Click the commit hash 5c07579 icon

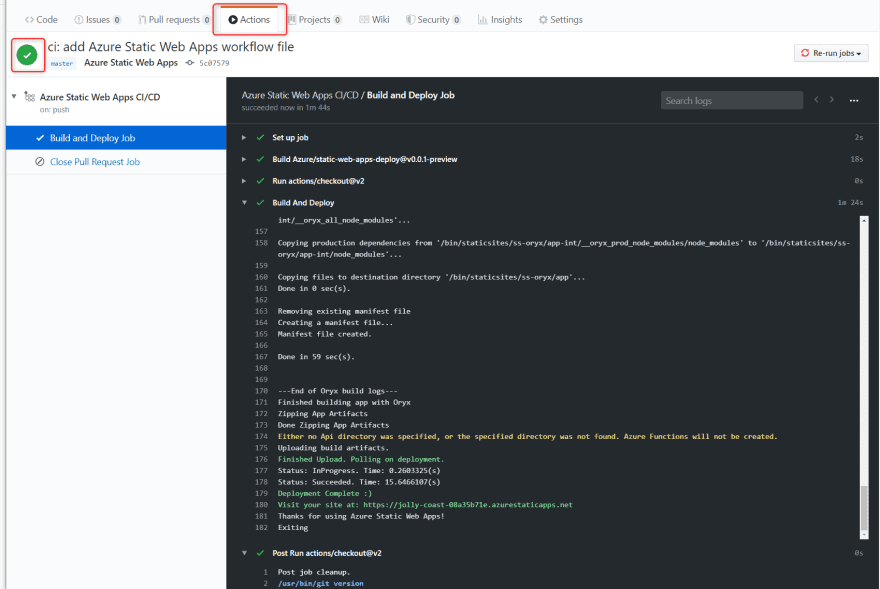pyautogui.click(x=190, y=63)
